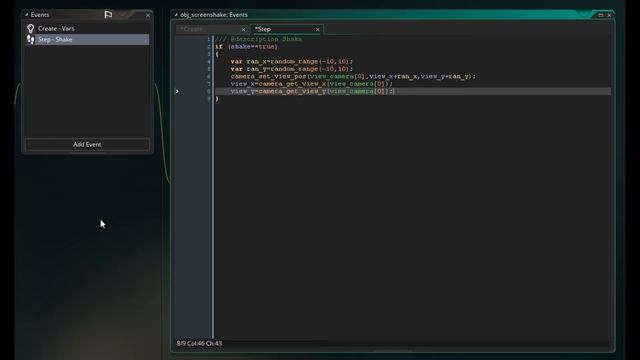Click line number 1 in gutter

click(209, 40)
